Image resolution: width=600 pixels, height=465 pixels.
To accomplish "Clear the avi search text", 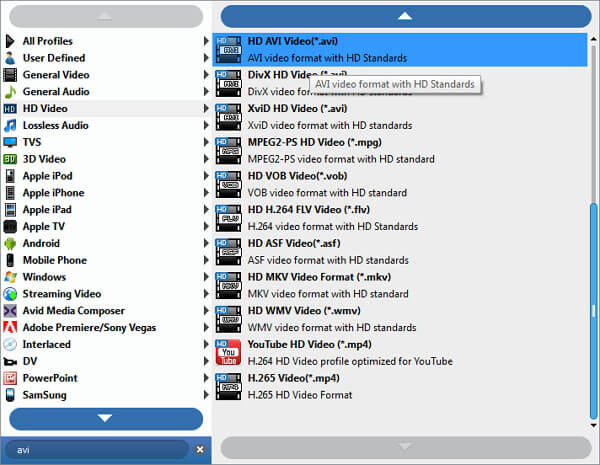I will 199,450.
